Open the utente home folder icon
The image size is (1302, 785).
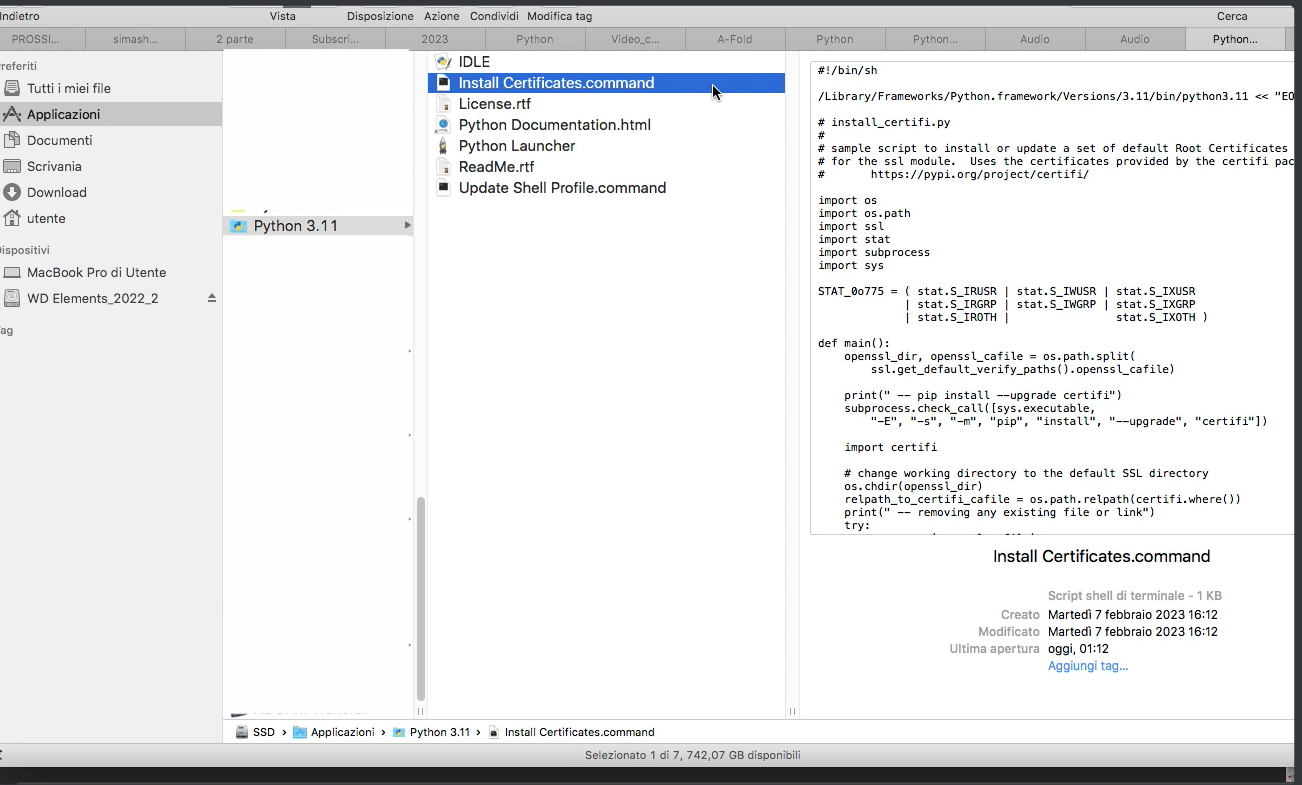pos(12,218)
